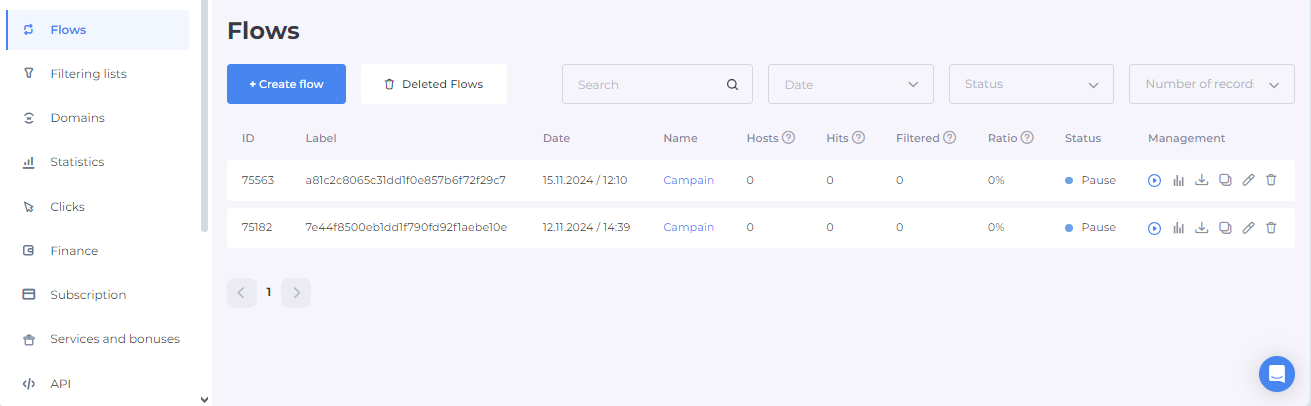Expand the Date filter dropdown

850,85
